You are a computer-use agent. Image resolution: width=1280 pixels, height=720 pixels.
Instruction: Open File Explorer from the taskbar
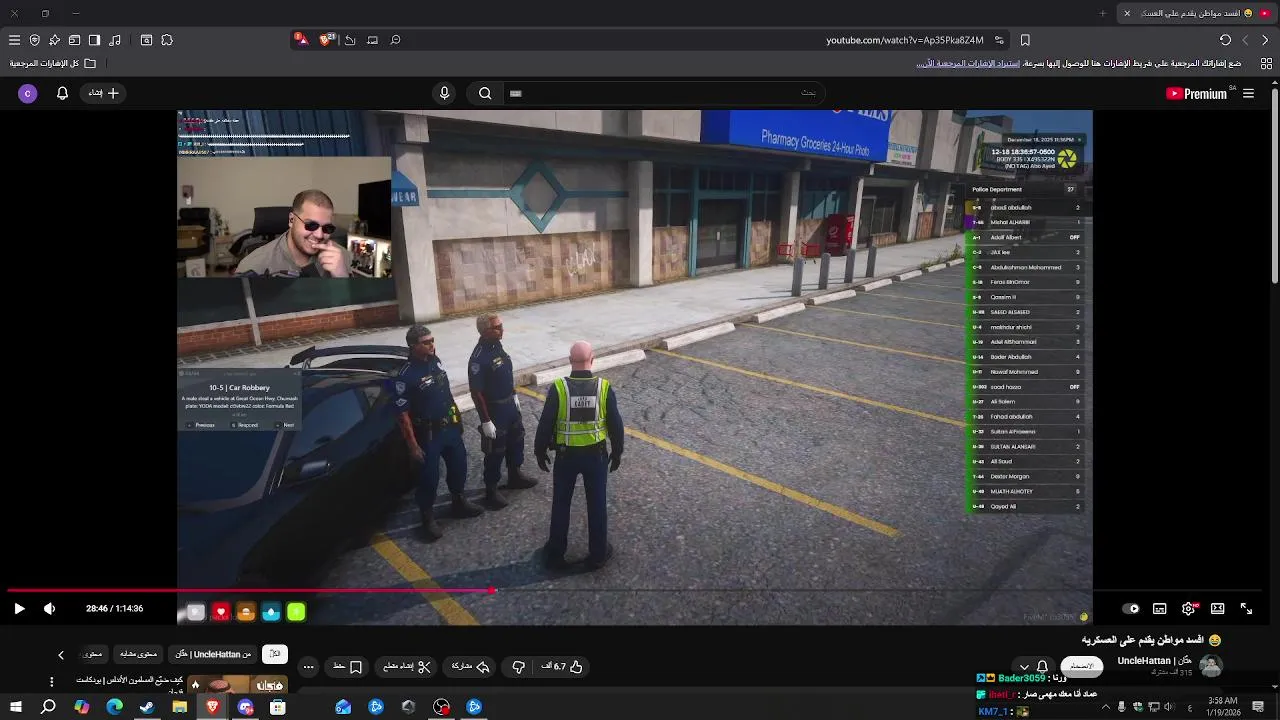point(180,707)
